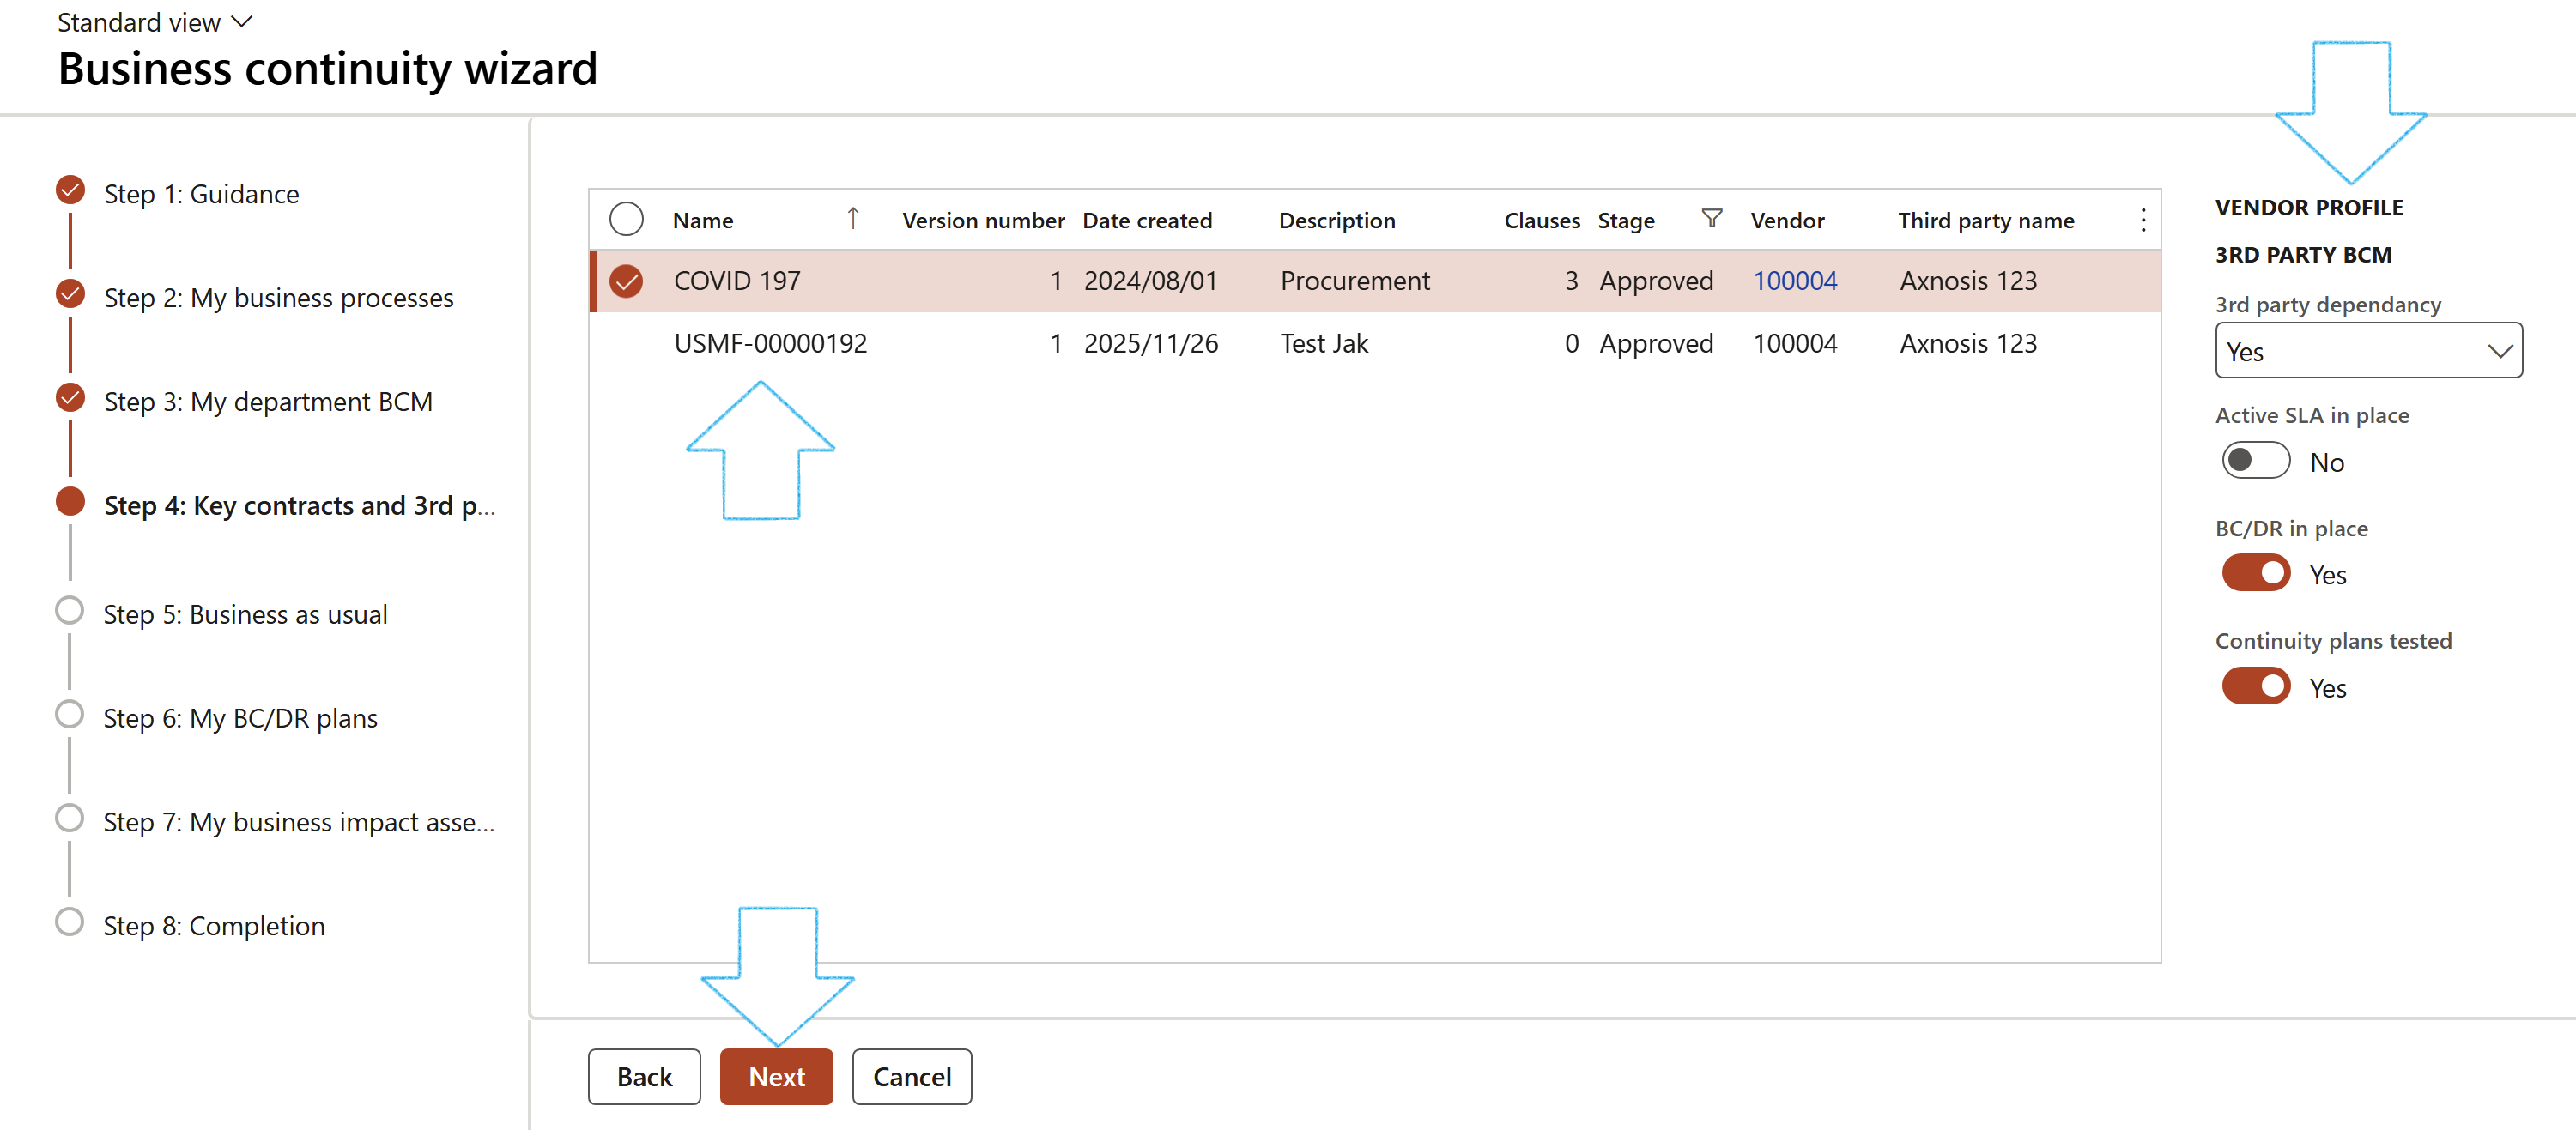This screenshot has height=1130, width=2576.
Task: Click the Step 2 completed checkmark circle
Action: pos(70,294)
